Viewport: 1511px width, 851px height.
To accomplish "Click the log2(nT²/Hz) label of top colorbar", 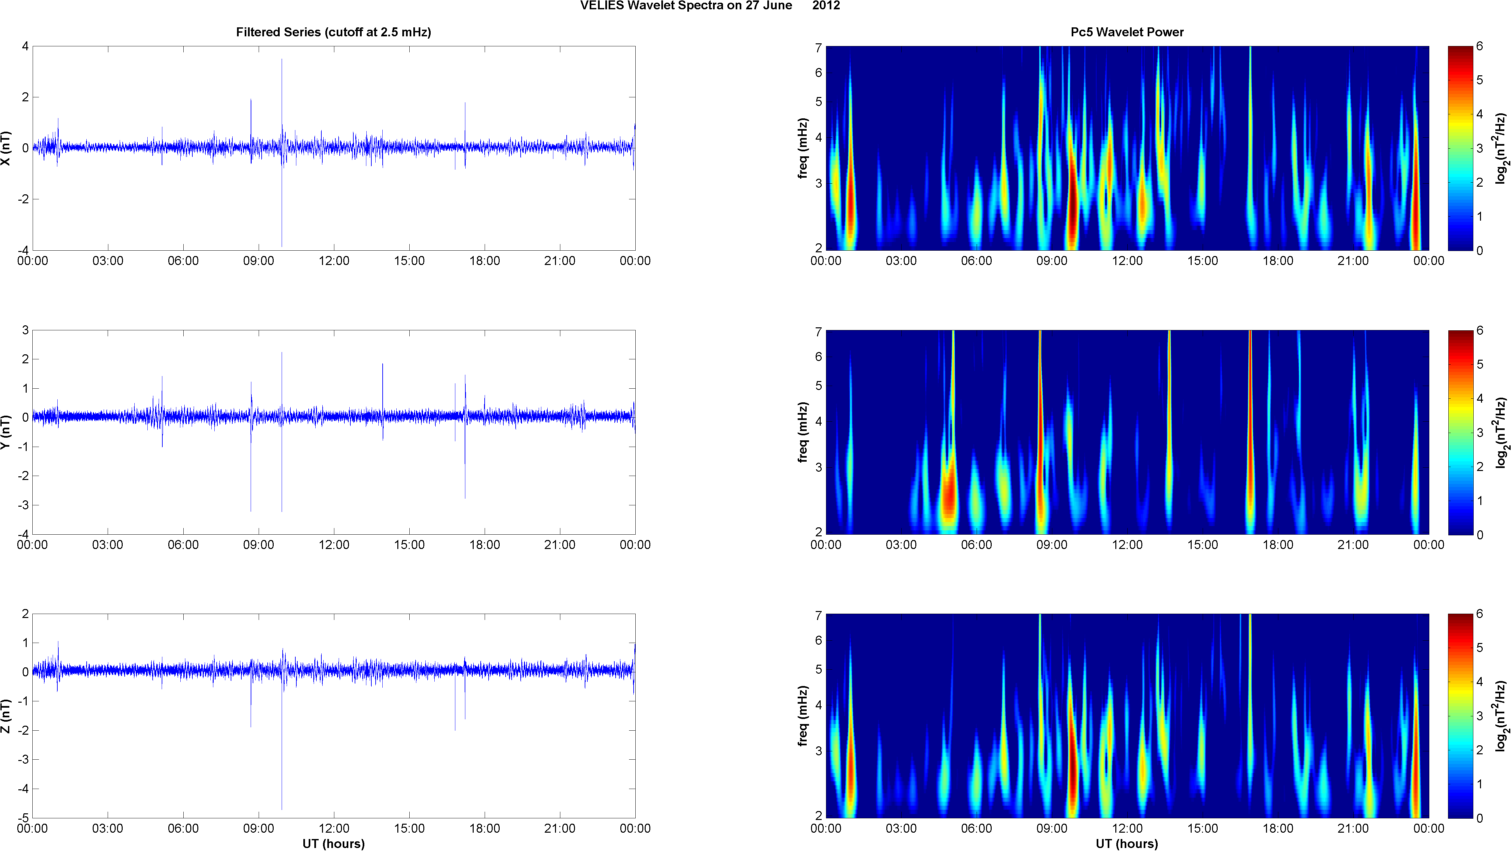I will [x=1501, y=148].
